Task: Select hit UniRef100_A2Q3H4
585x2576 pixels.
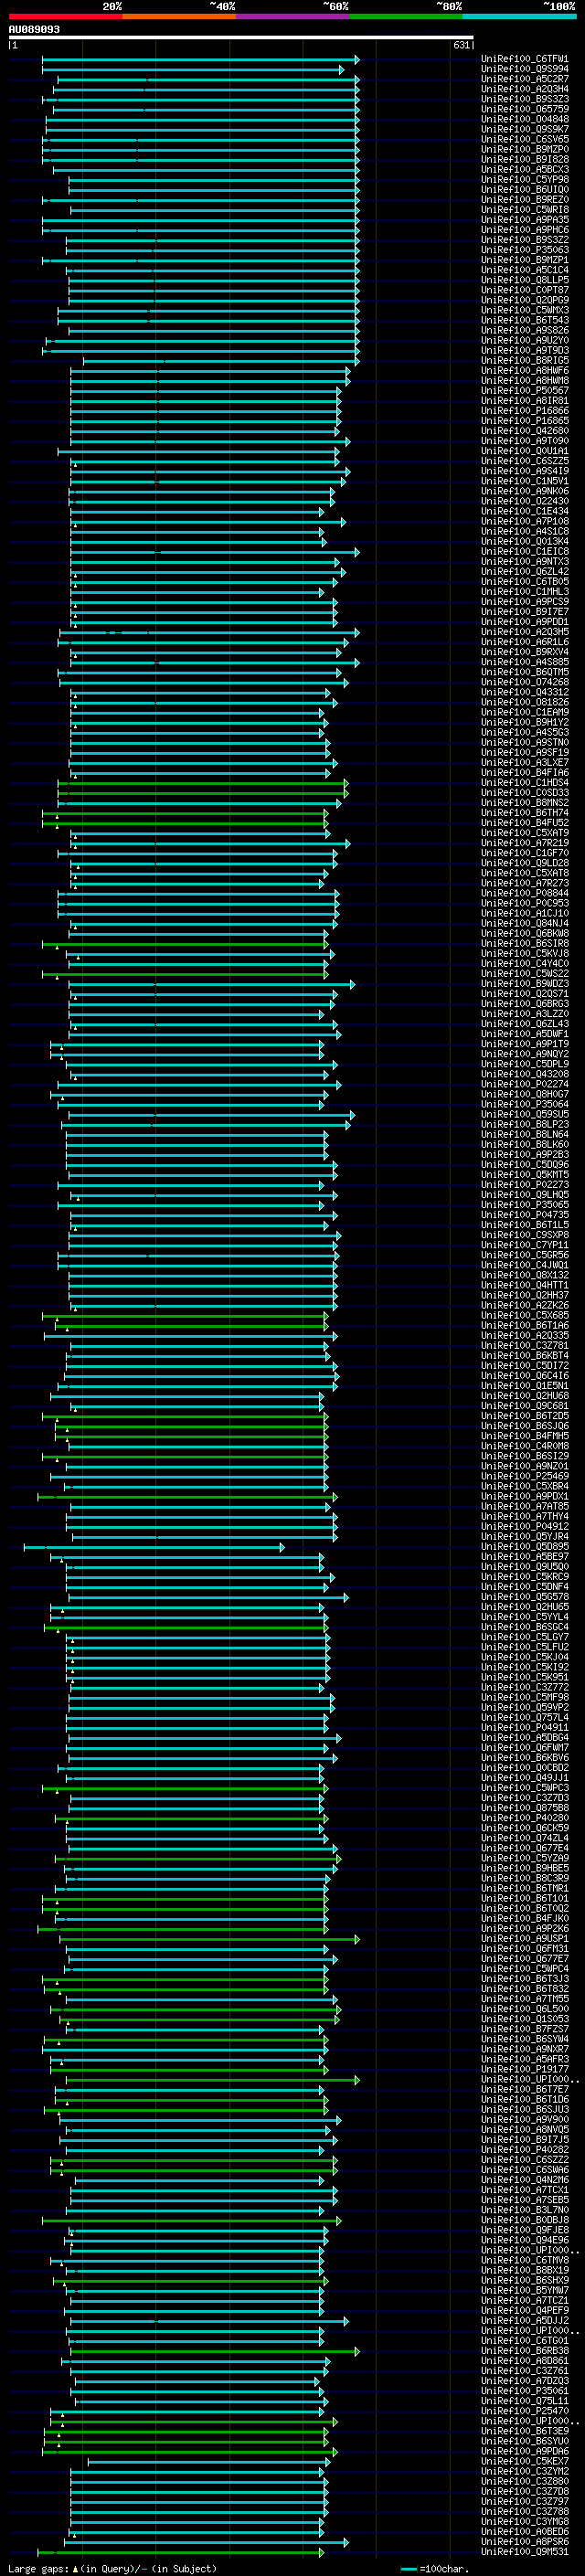Action: pyautogui.click(x=525, y=89)
